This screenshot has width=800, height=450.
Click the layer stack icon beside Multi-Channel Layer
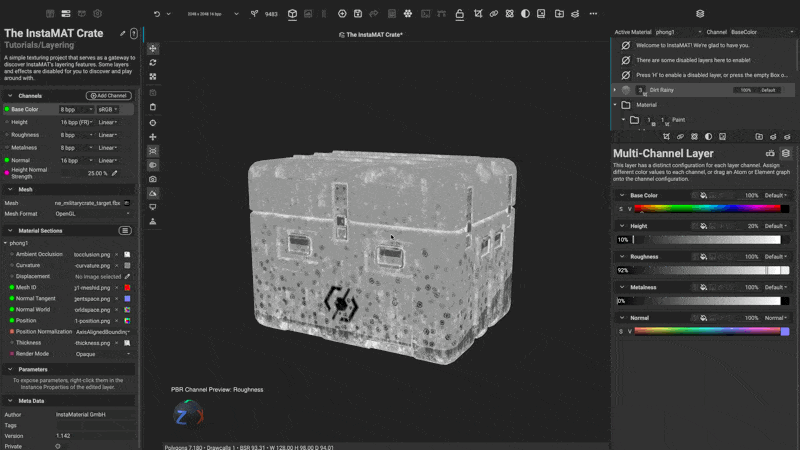pos(786,153)
